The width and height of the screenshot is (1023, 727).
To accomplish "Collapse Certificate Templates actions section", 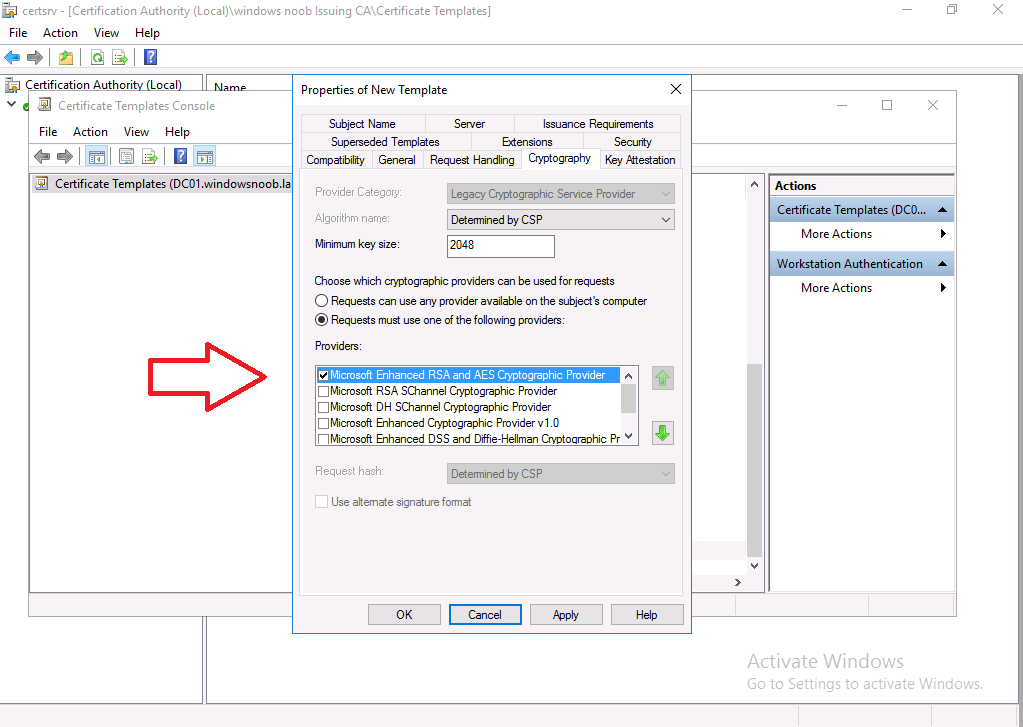I will point(942,209).
